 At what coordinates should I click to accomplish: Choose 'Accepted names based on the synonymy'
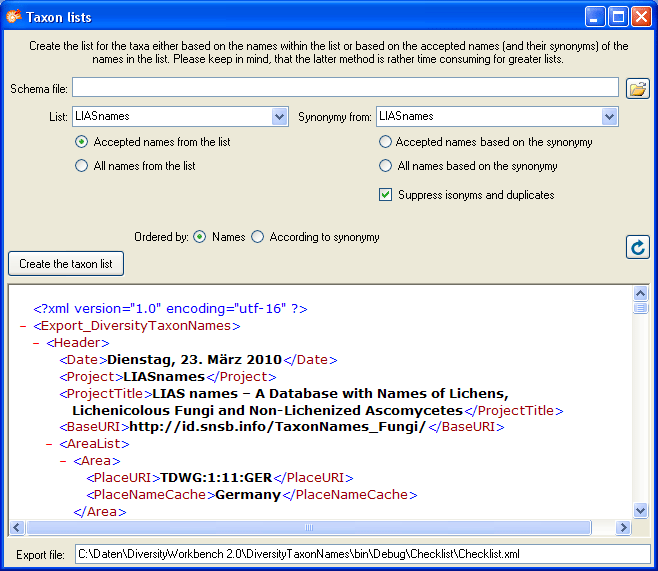coord(385,142)
